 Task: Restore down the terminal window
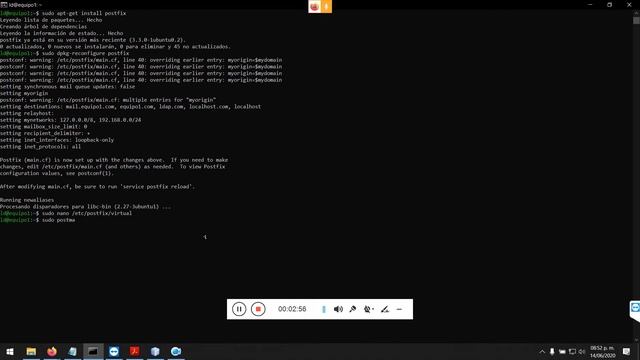pyautogui.click(x=609, y=4)
